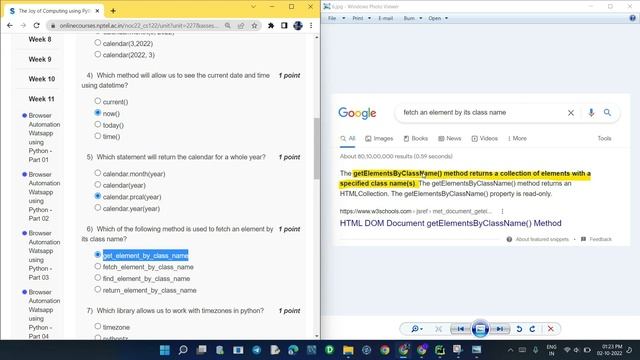This screenshot has height=360, width=640.
Task: Collapse Week 11 section
Action: (41, 99)
